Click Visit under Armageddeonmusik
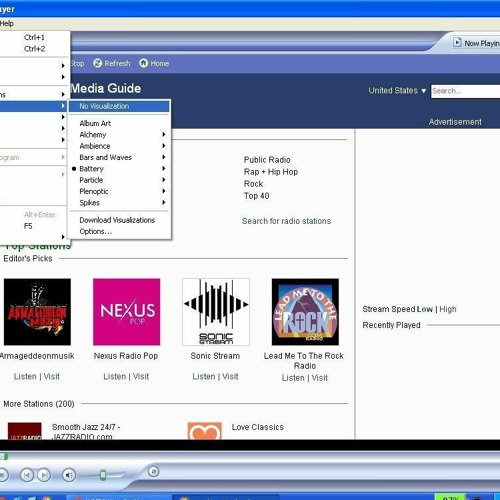Viewport: 500px width, 500px height. 52,376
